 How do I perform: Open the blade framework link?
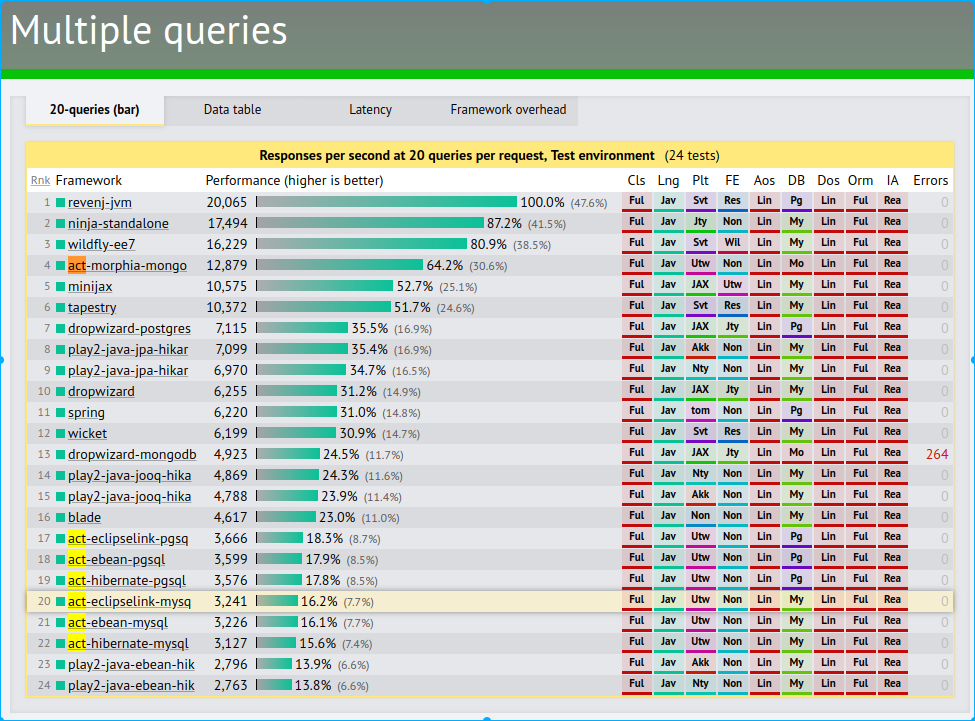pyautogui.click(x=84, y=518)
